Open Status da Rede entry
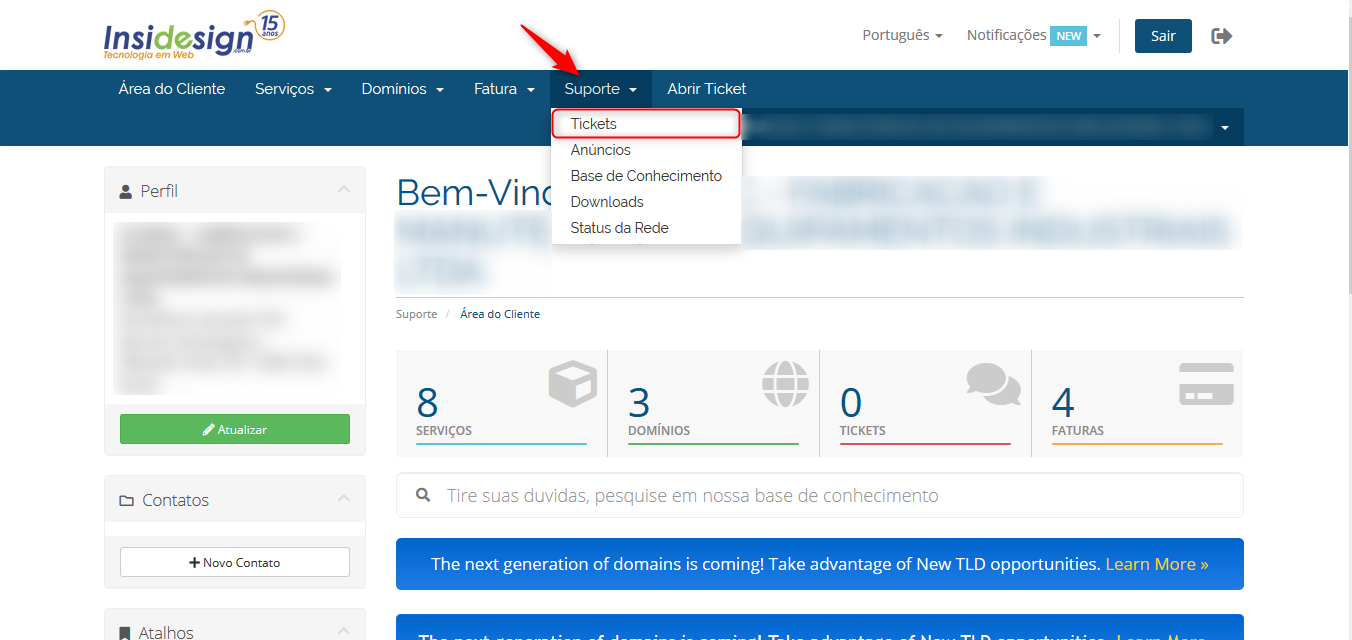This screenshot has width=1352, height=640. click(x=619, y=228)
